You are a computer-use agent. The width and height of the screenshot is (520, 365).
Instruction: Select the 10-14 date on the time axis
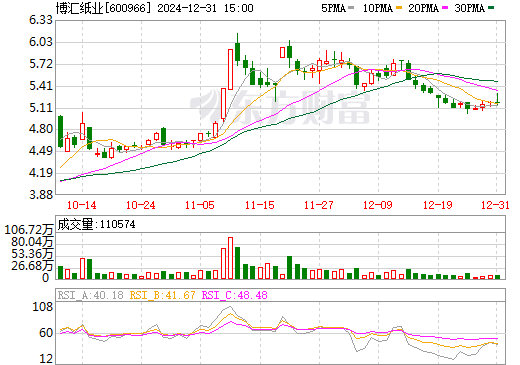[x=82, y=205]
